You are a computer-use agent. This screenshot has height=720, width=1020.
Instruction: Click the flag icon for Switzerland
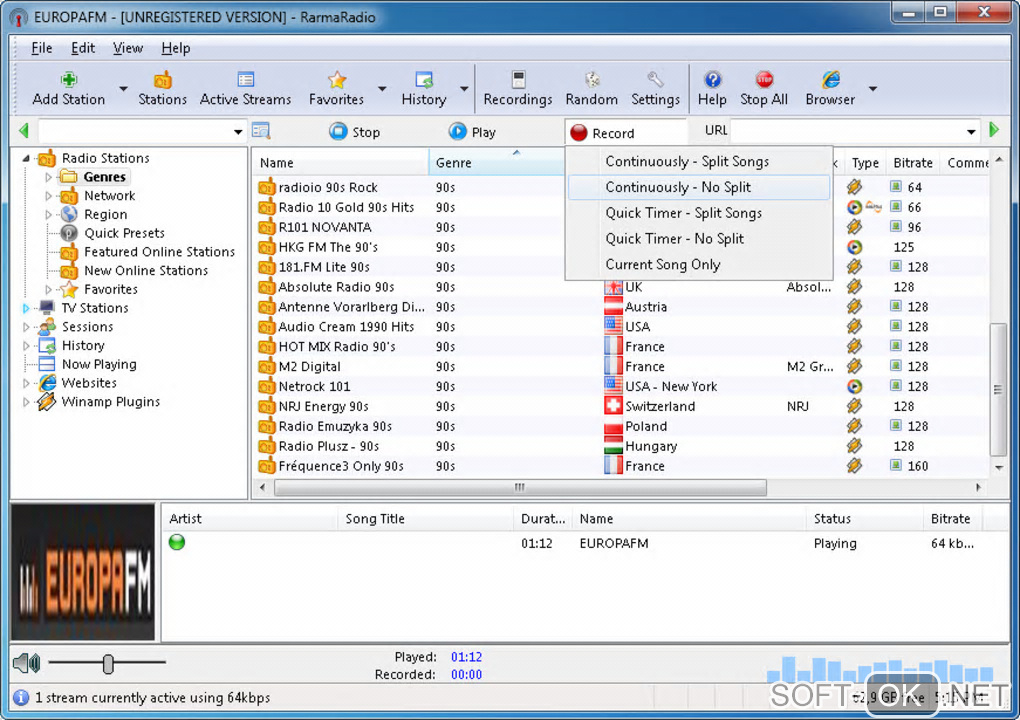coord(613,406)
